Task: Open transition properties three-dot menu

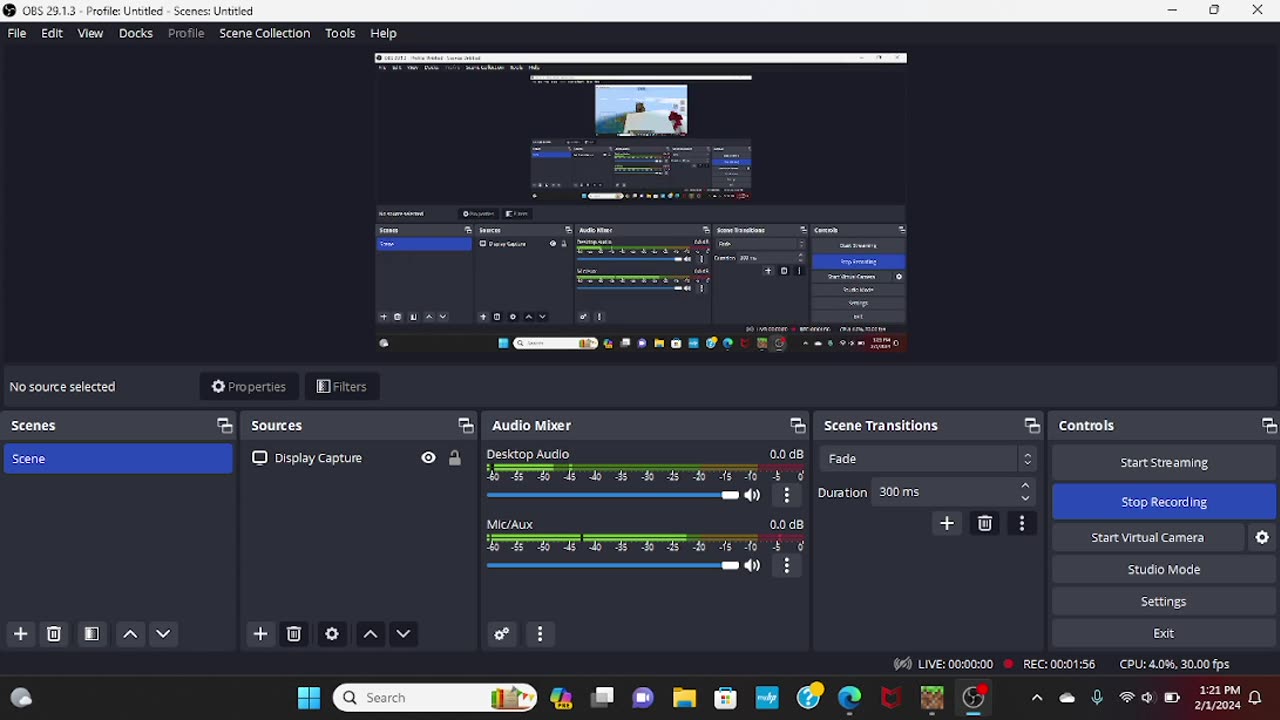Action: tap(1021, 523)
